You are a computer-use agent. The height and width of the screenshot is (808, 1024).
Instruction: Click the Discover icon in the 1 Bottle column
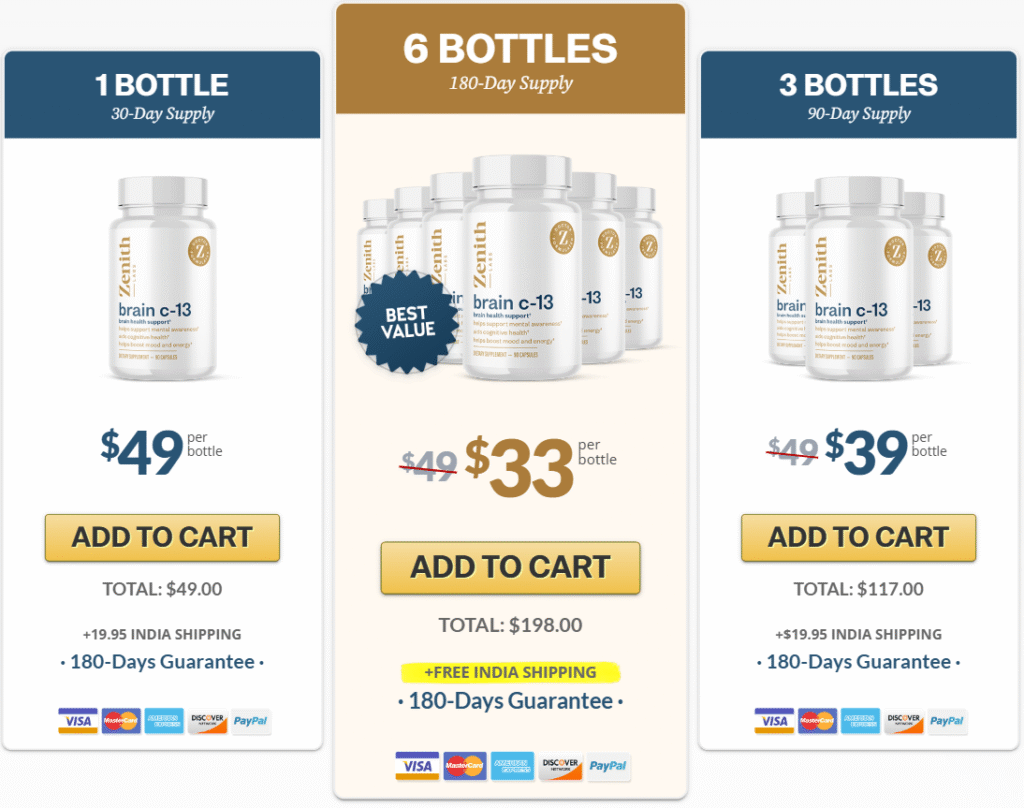click(206, 721)
